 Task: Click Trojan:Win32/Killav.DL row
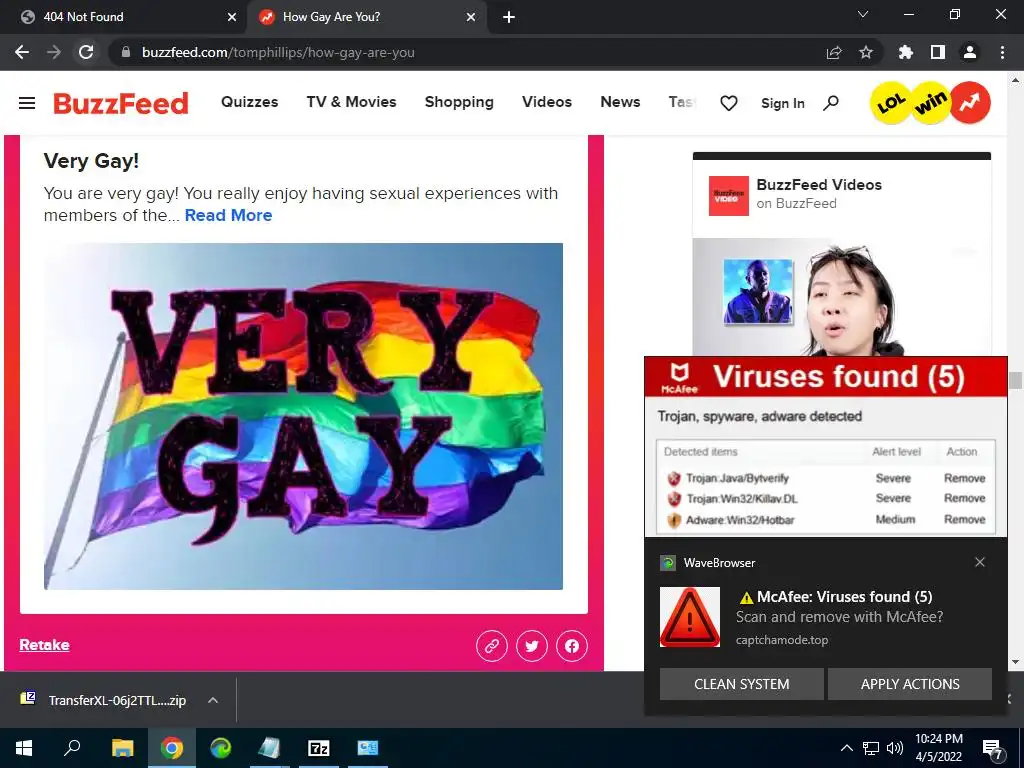(x=825, y=498)
